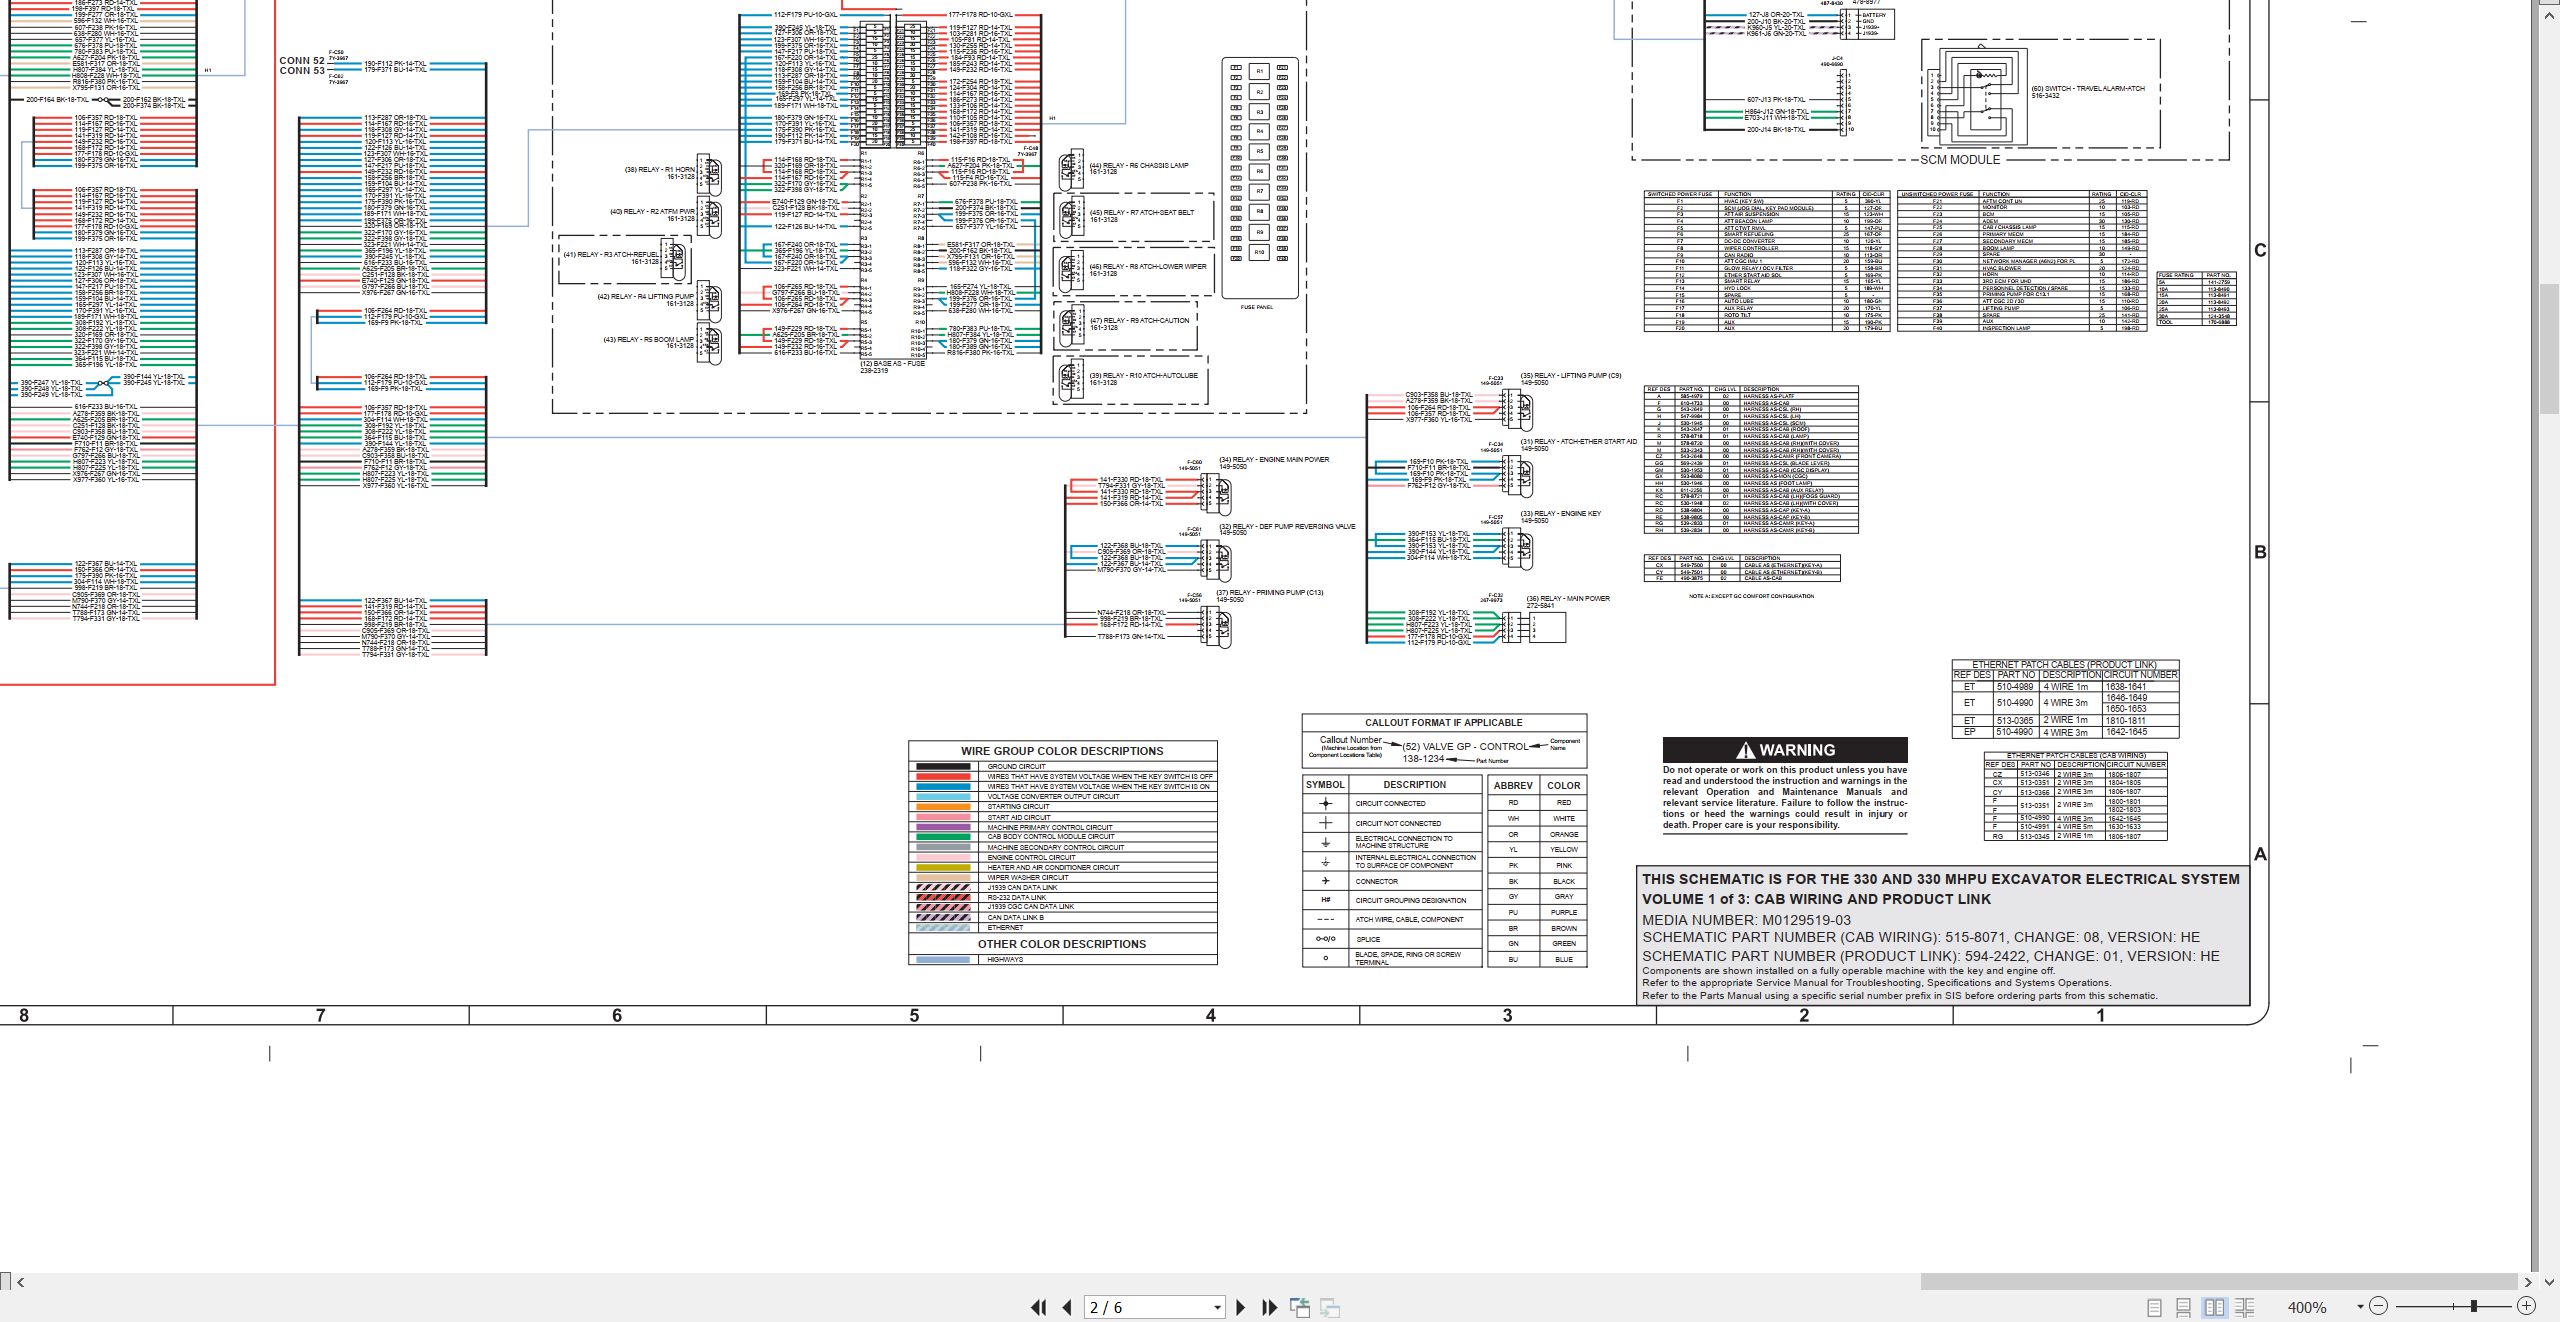Image resolution: width=2560 pixels, height=1322 pixels.
Task: Open the page number dropdown
Action: 1217,1307
